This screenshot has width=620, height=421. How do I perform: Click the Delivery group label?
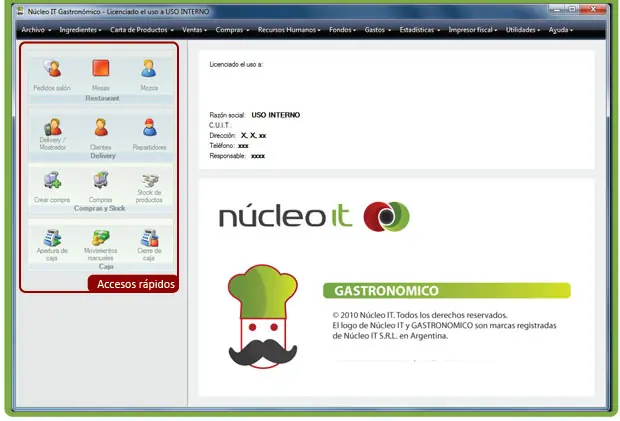[103, 156]
